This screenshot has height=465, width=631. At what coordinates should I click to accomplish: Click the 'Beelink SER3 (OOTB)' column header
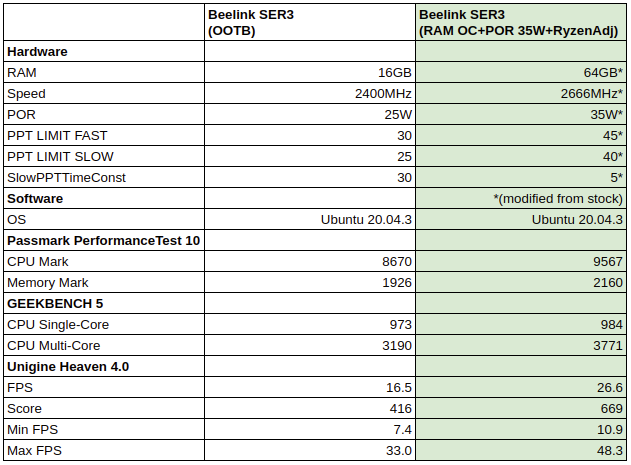[310, 22]
